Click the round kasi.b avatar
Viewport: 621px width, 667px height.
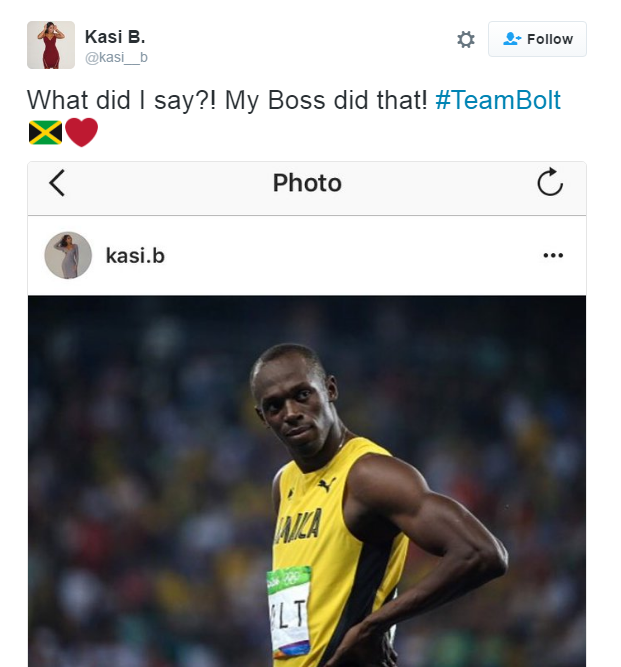click(68, 255)
